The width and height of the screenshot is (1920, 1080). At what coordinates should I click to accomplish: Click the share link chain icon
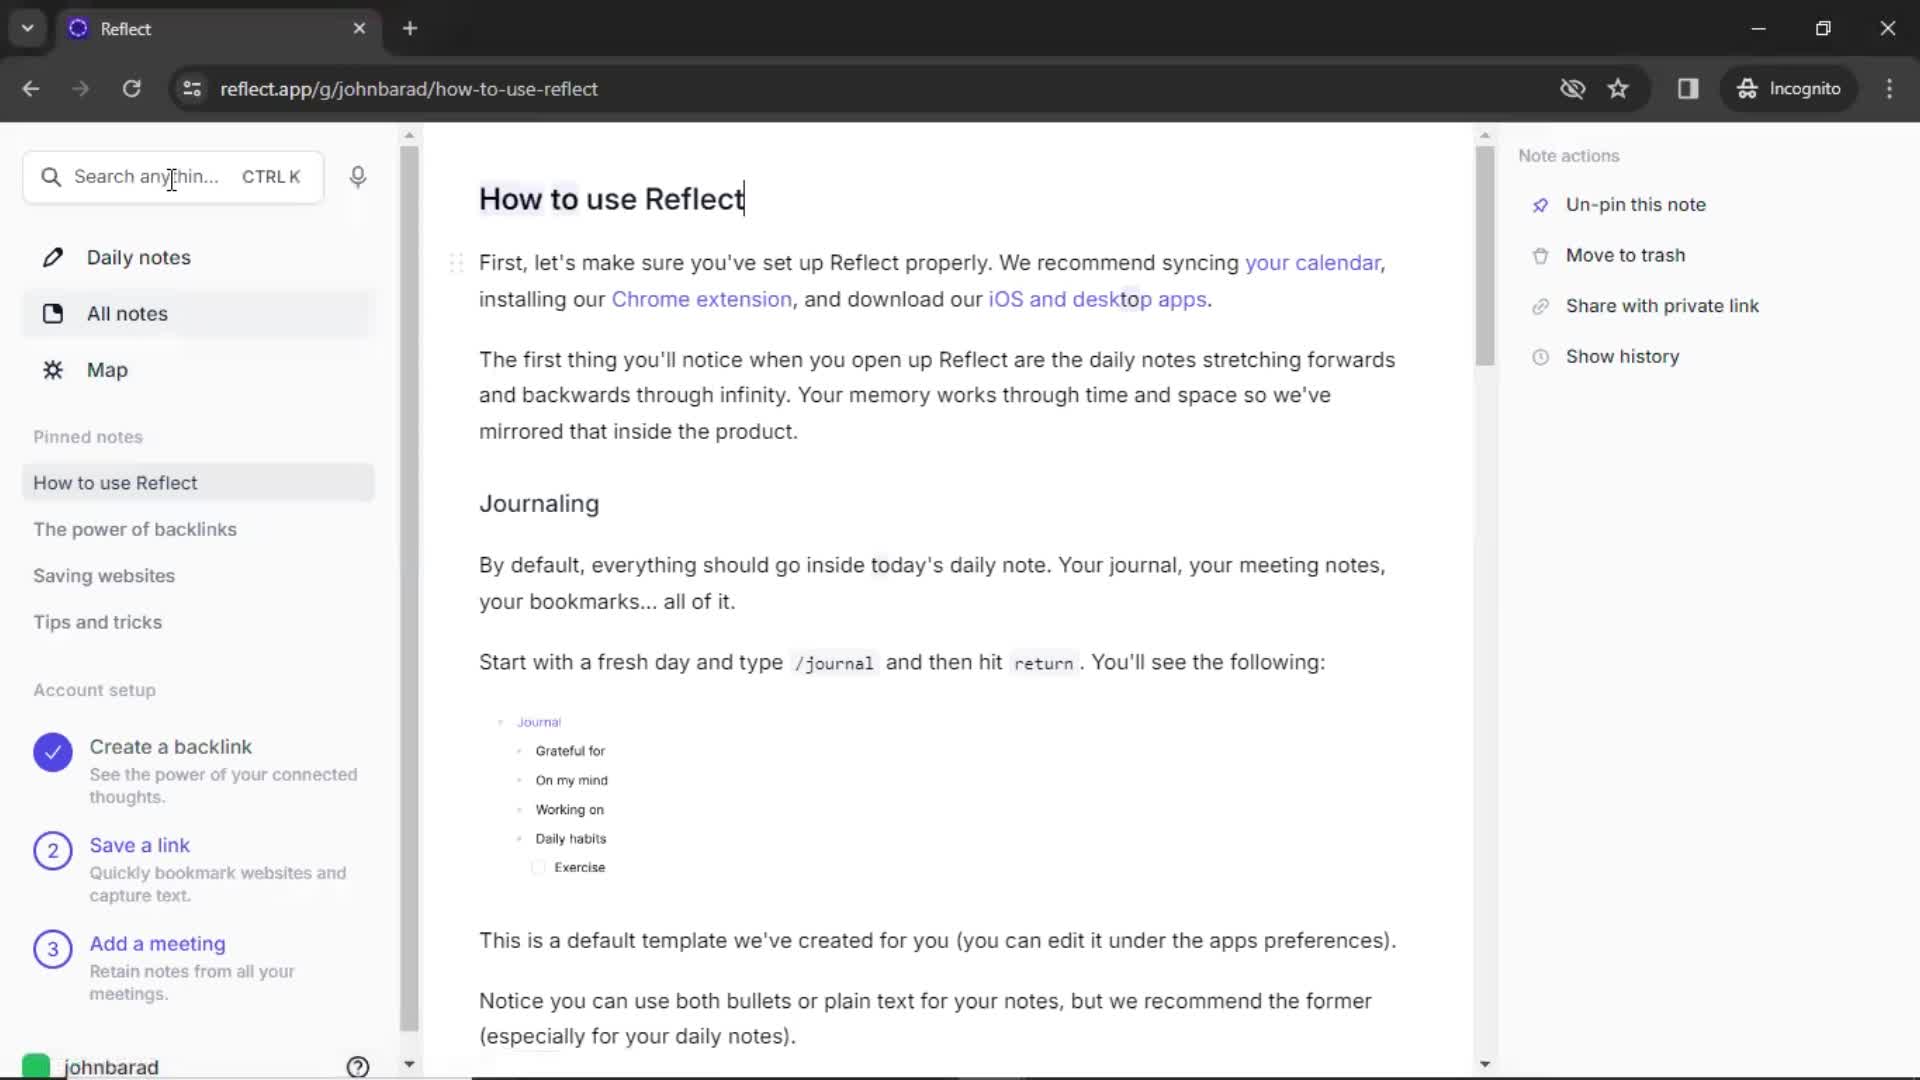tap(1540, 306)
